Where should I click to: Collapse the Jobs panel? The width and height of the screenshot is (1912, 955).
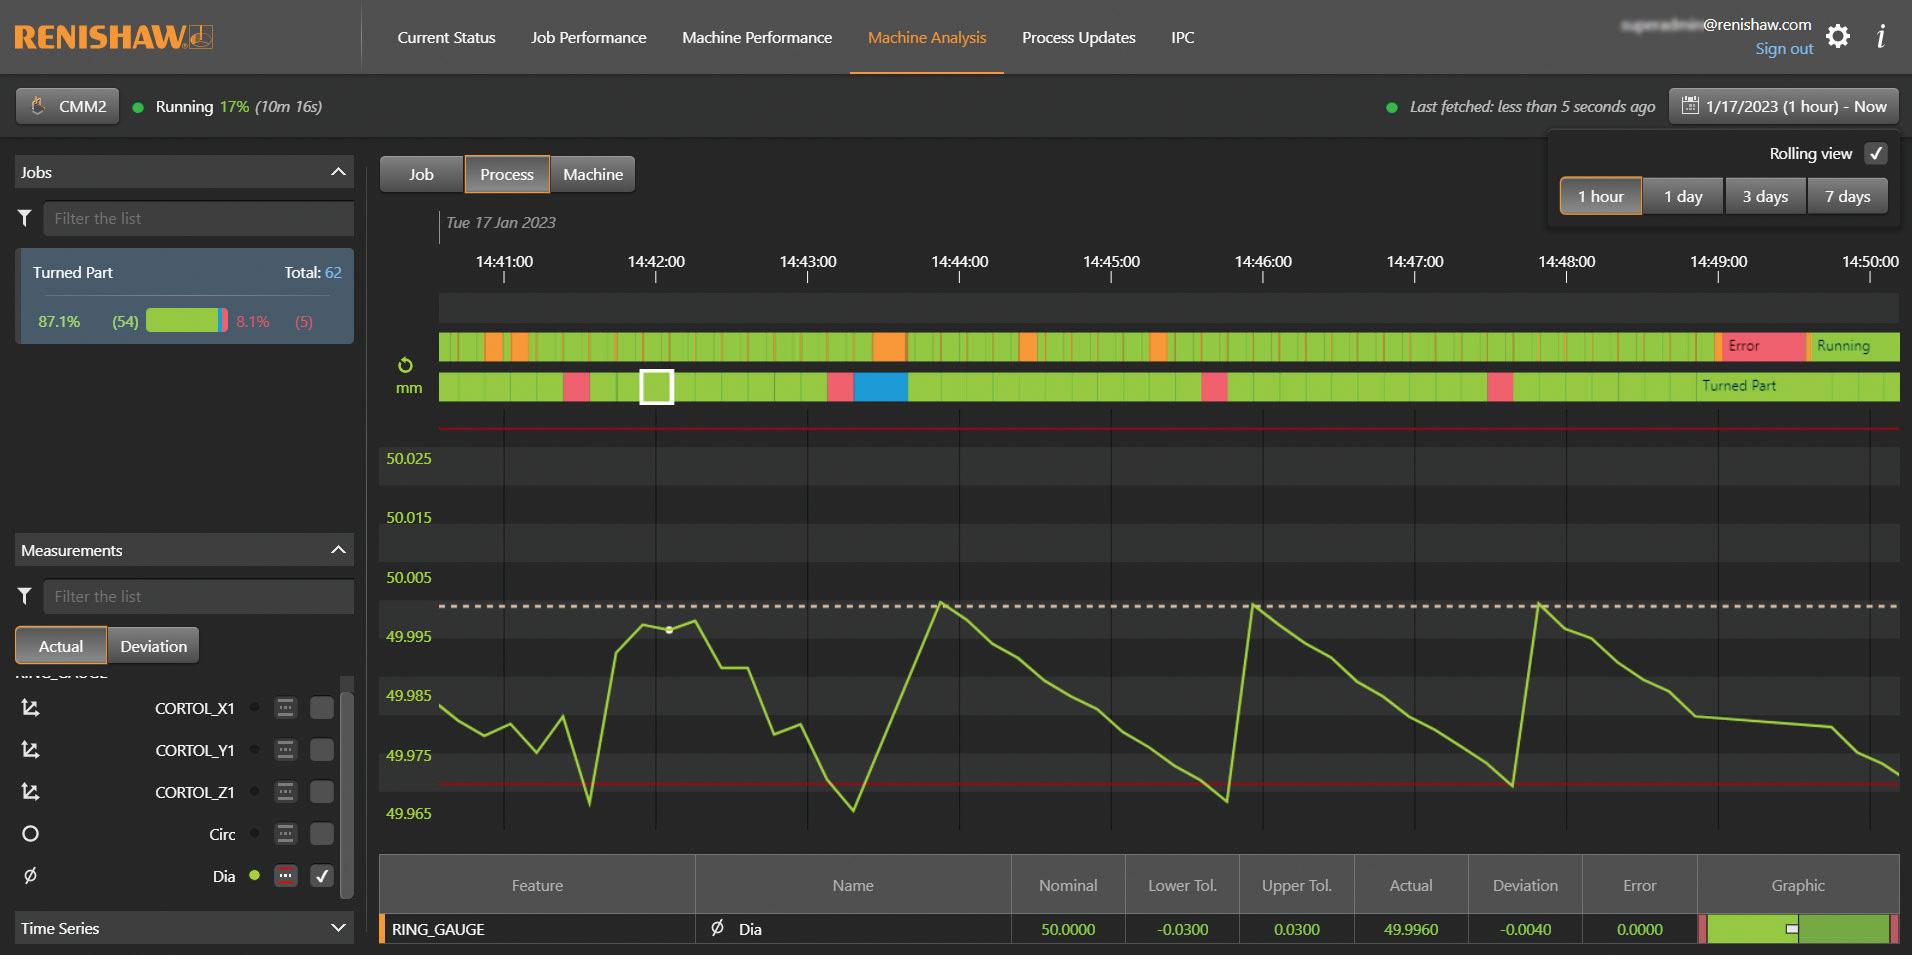point(338,172)
